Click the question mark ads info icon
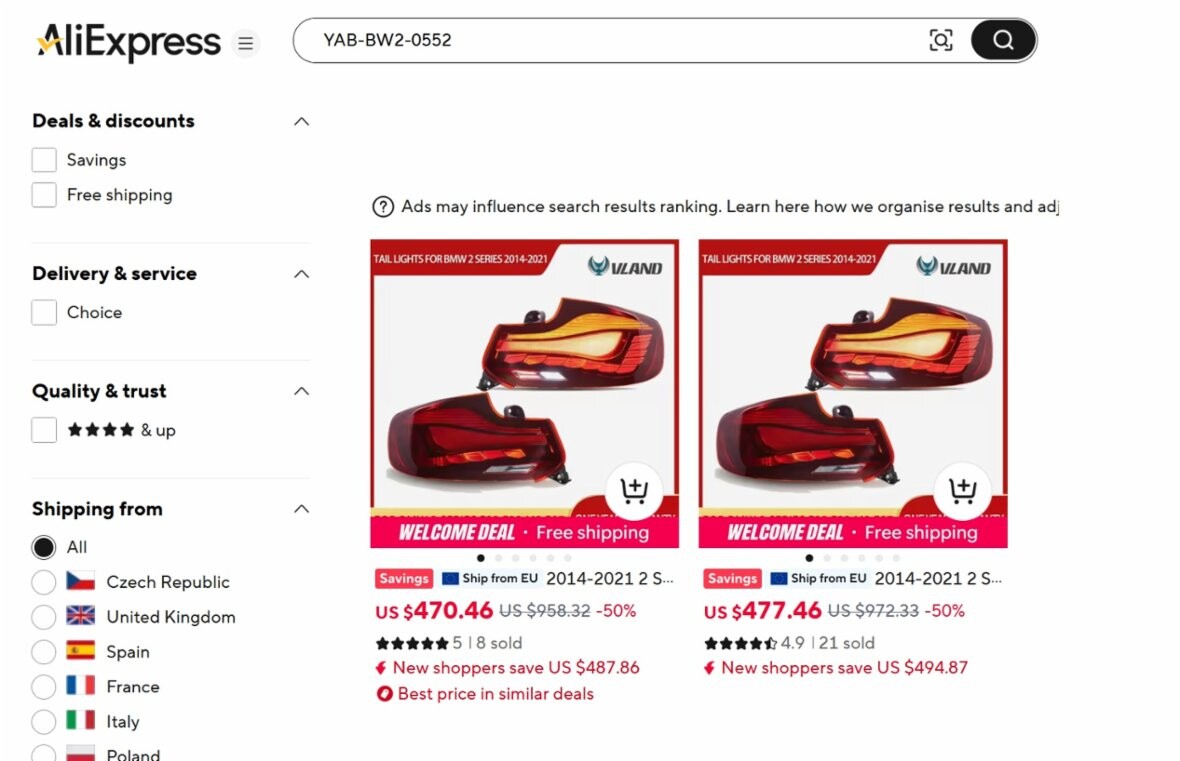 coord(383,206)
